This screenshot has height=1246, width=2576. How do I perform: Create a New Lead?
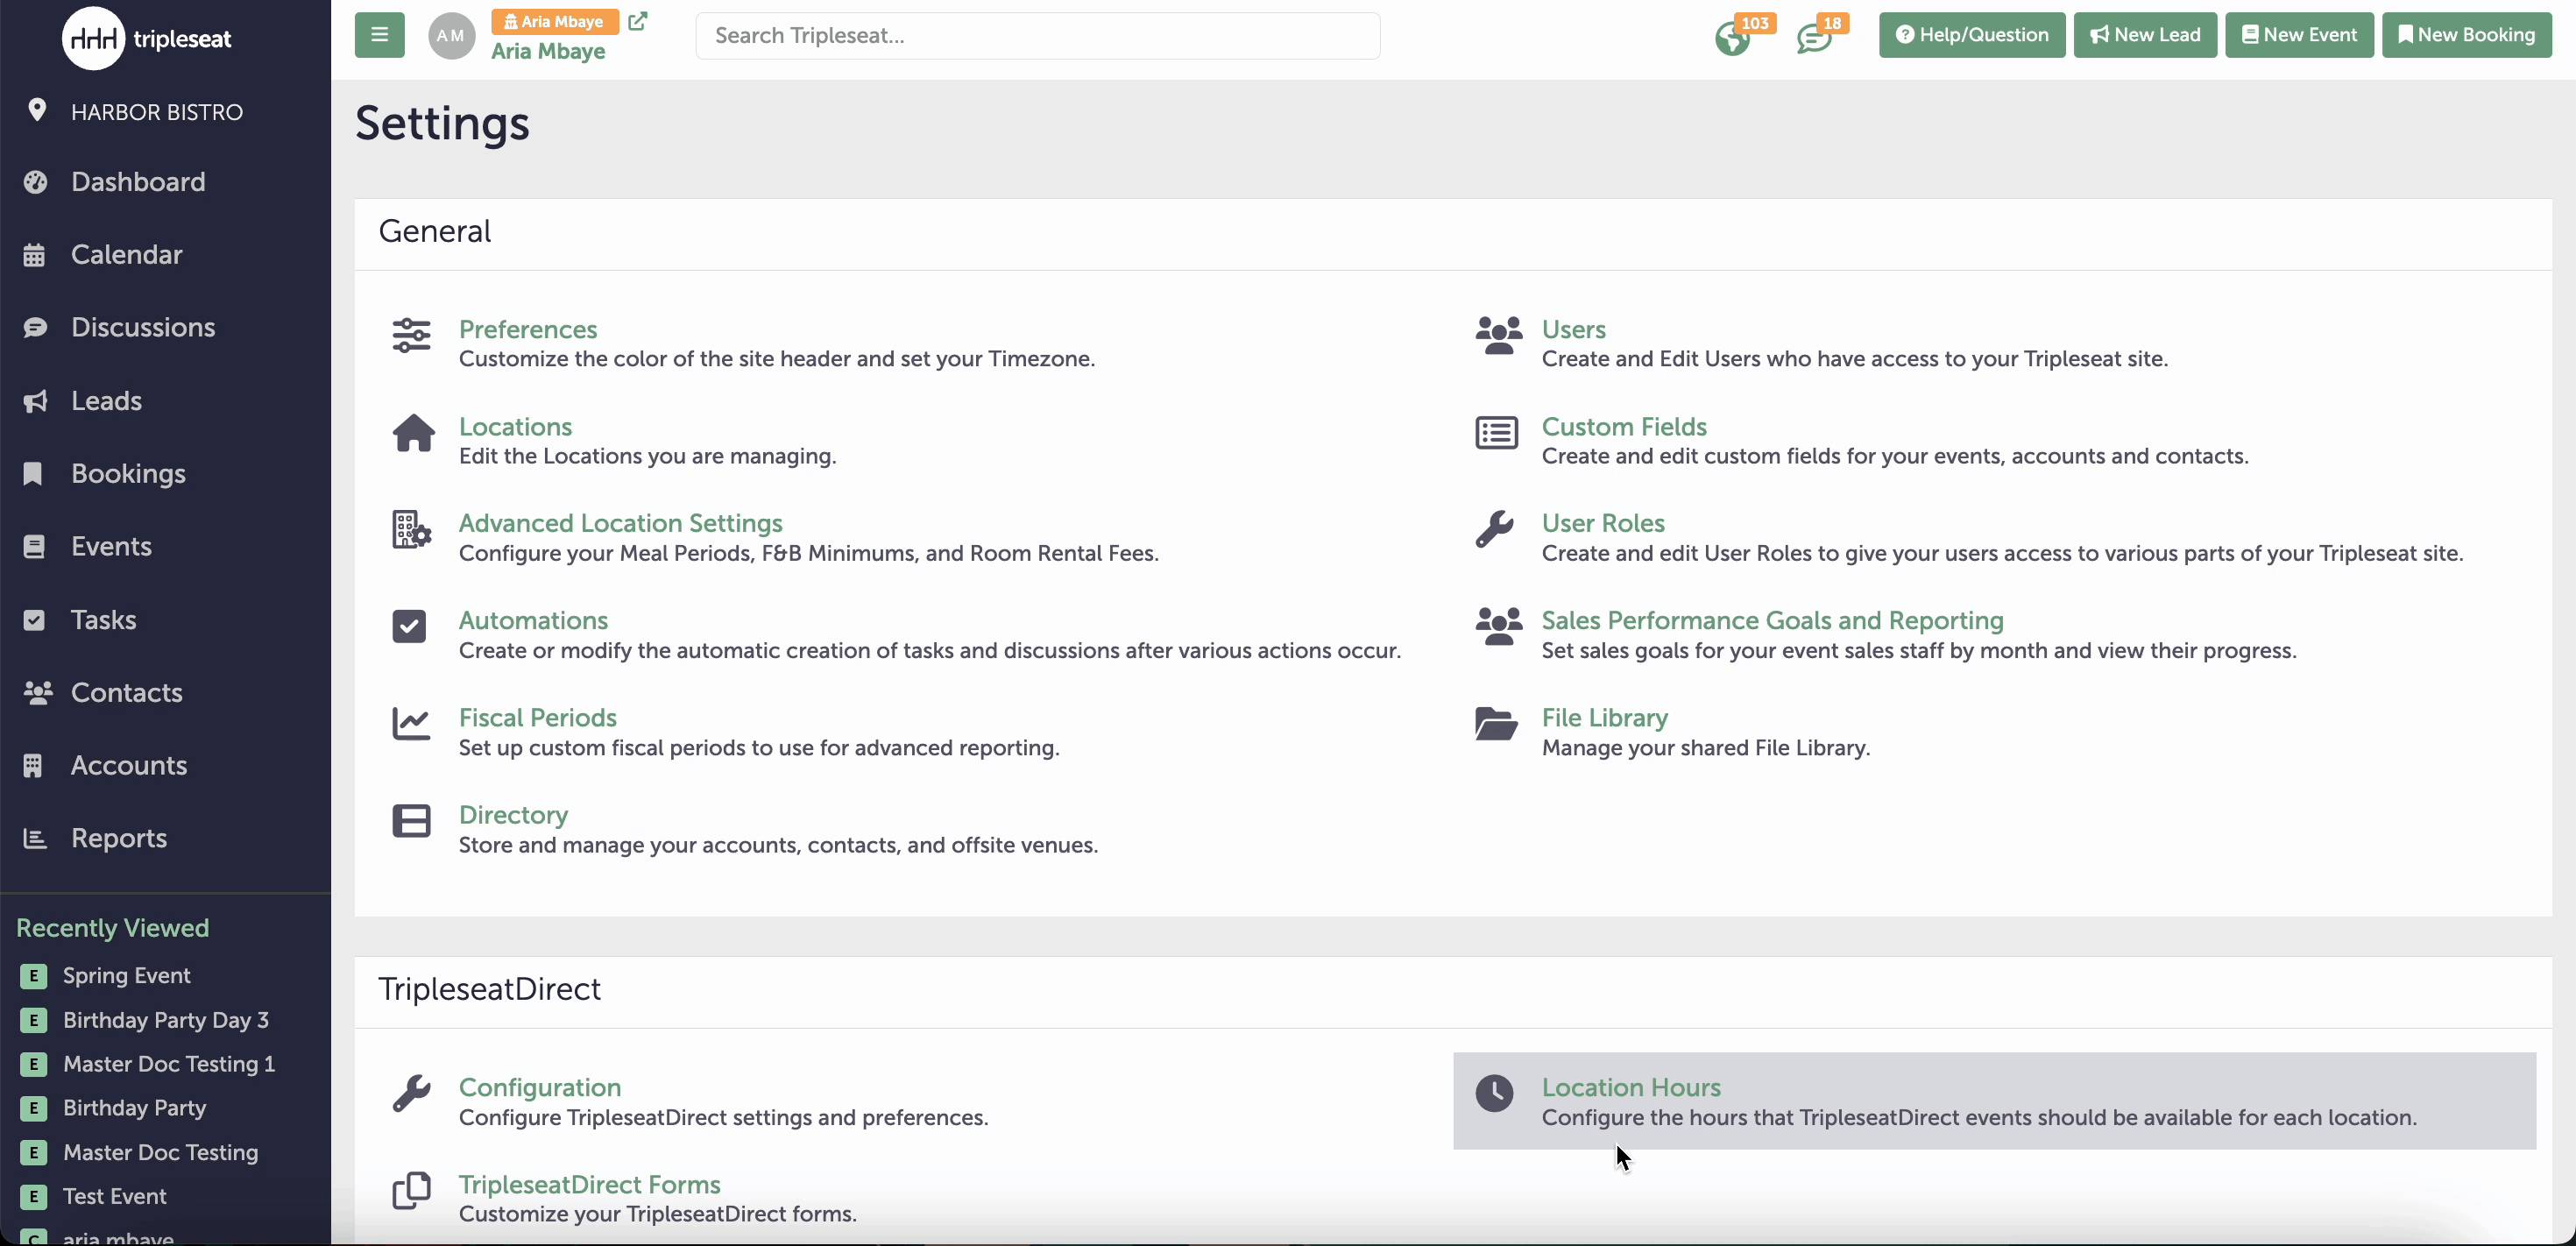click(2144, 35)
